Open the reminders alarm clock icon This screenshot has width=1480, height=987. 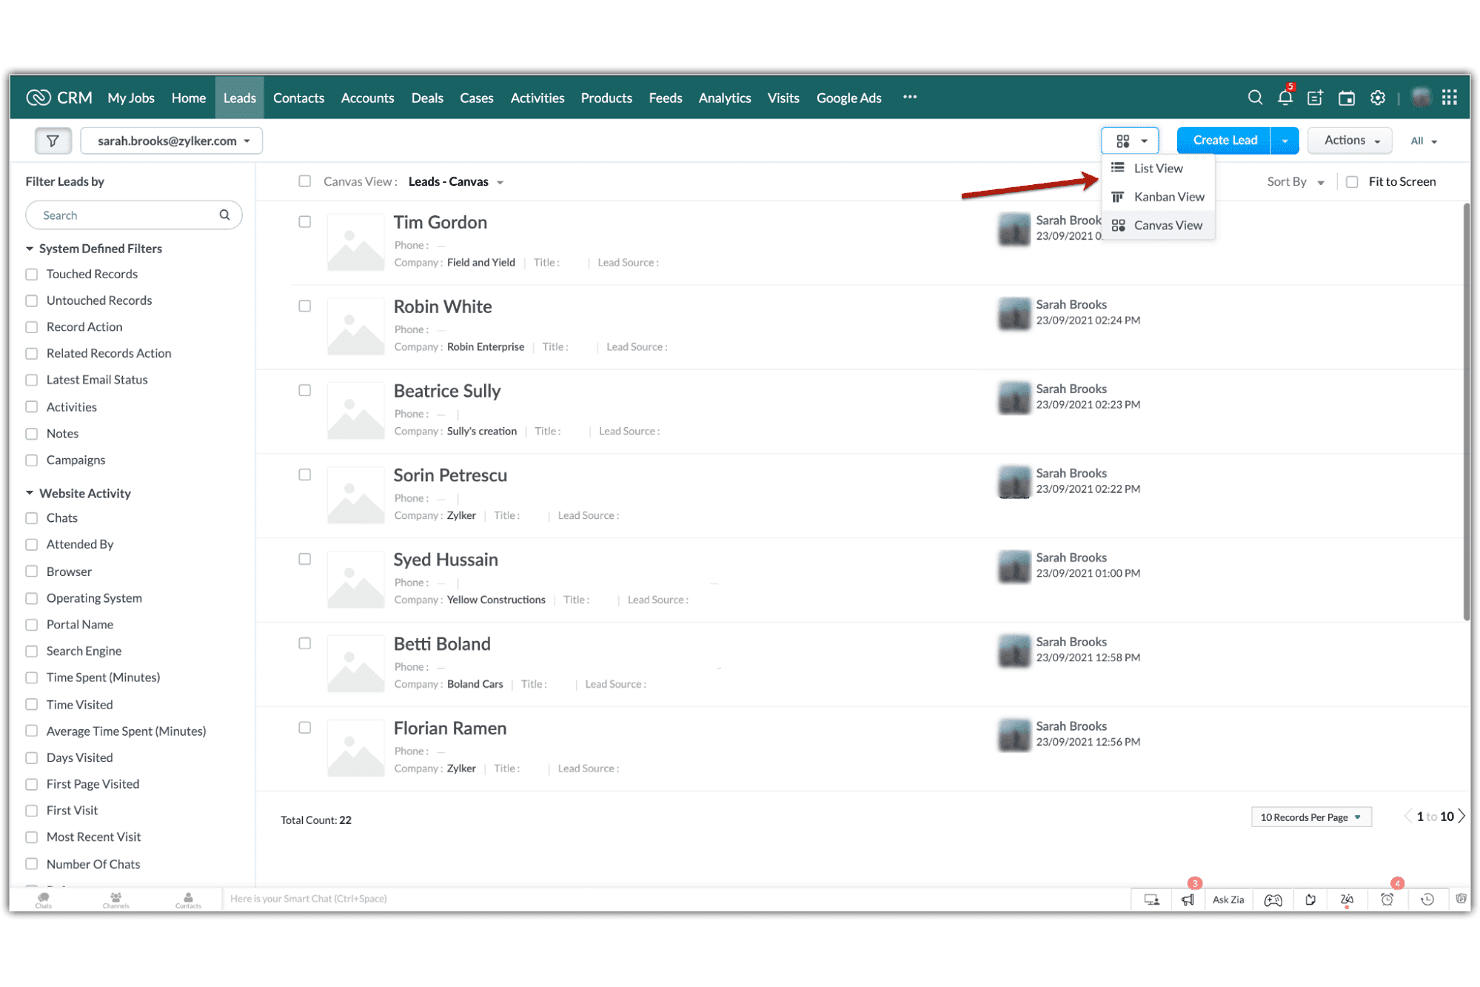(1387, 899)
